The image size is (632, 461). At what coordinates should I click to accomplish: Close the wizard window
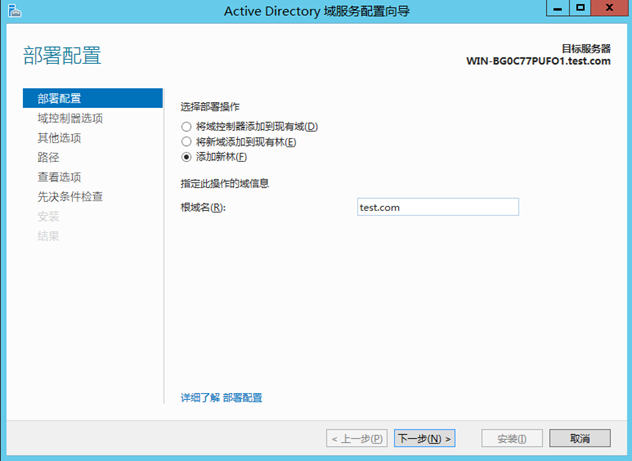click(x=609, y=8)
